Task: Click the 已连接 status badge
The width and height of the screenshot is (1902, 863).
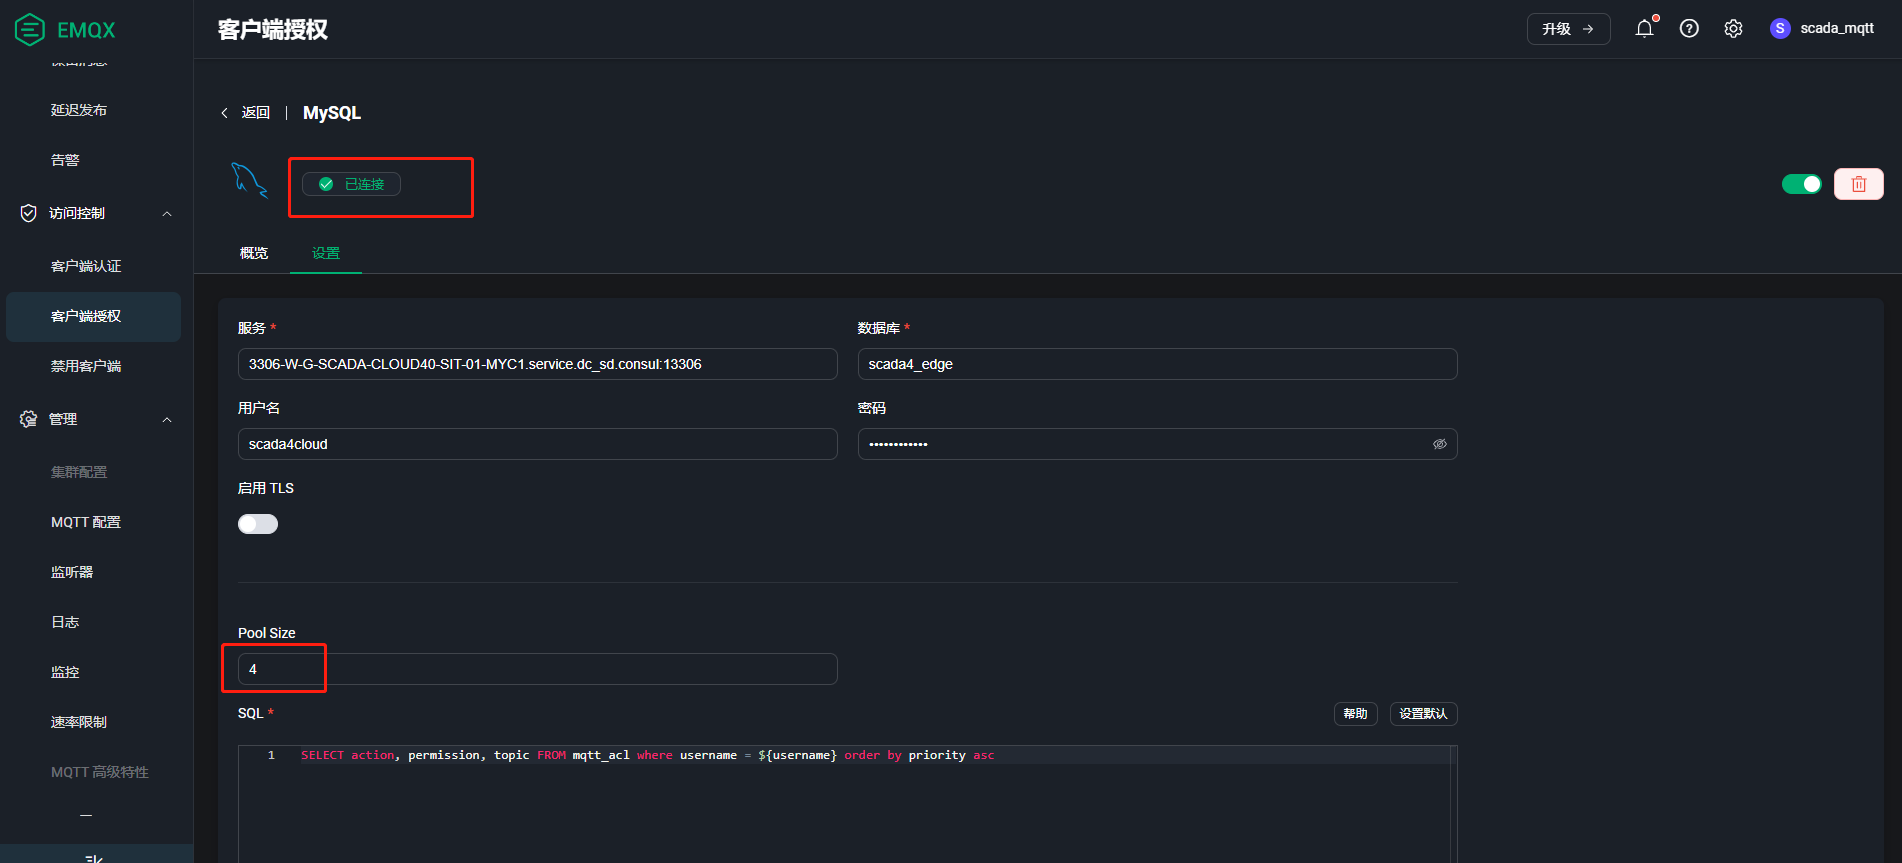Action: coord(351,184)
